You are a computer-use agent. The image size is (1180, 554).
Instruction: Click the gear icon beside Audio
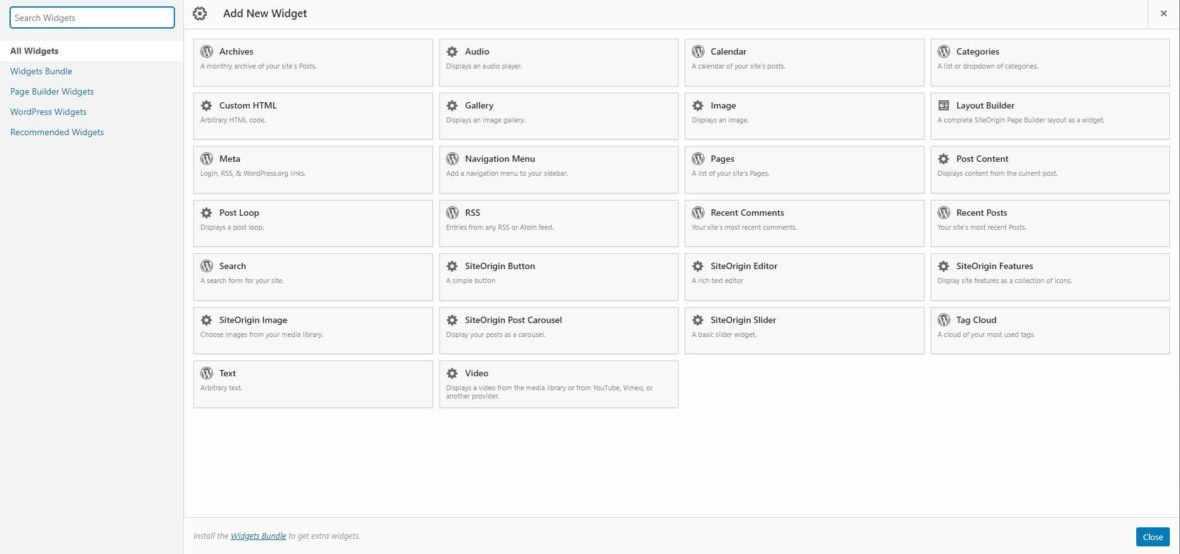[x=452, y=52]
